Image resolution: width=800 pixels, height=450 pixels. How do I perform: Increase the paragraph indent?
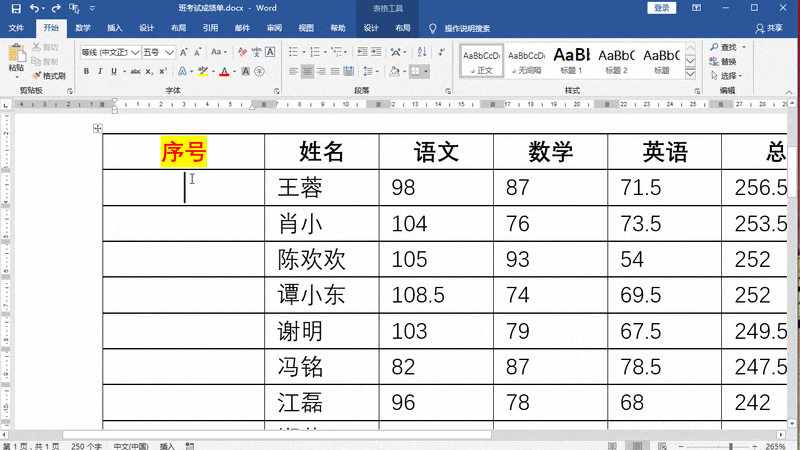click(376, 52)
